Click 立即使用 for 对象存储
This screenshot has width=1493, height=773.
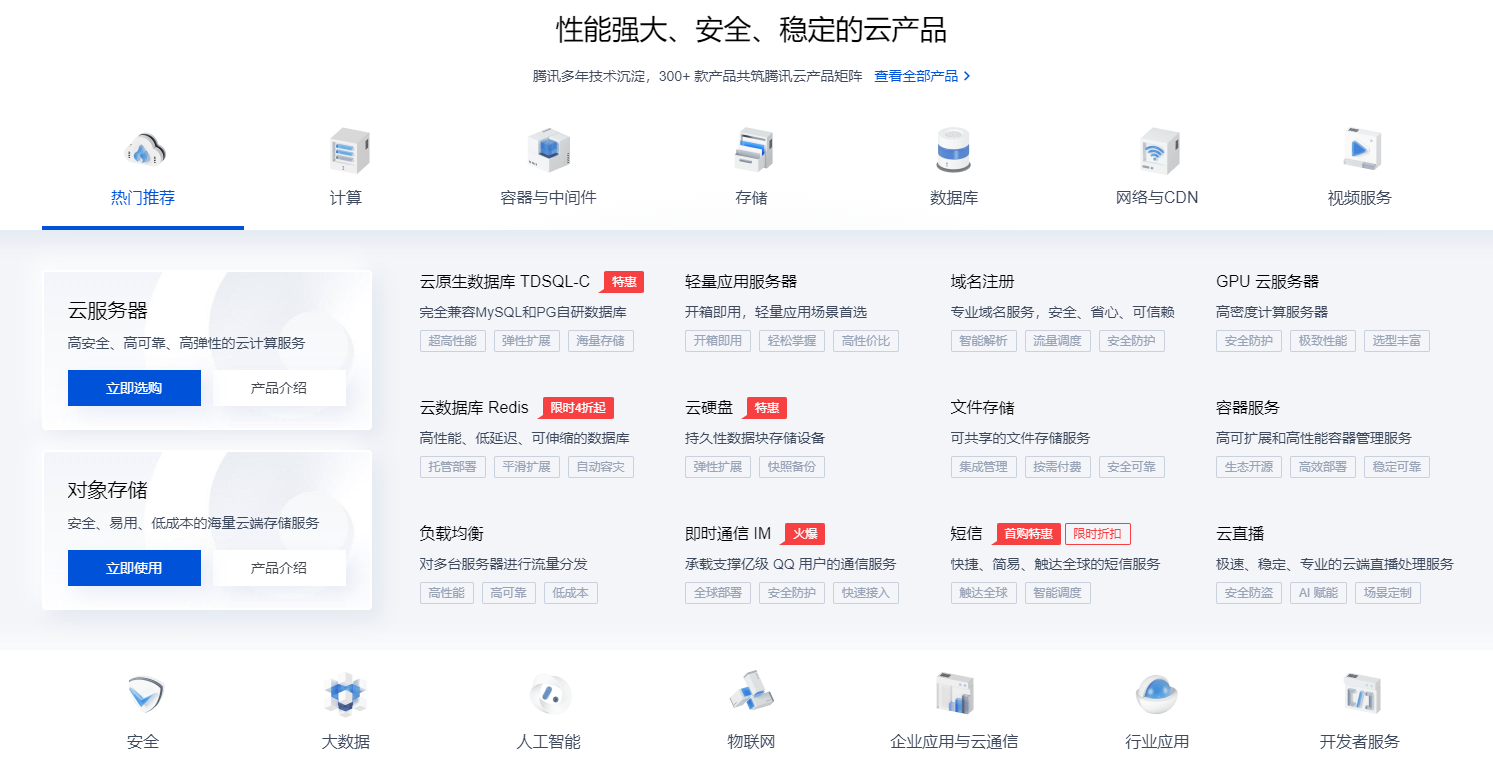coord(134,568)
